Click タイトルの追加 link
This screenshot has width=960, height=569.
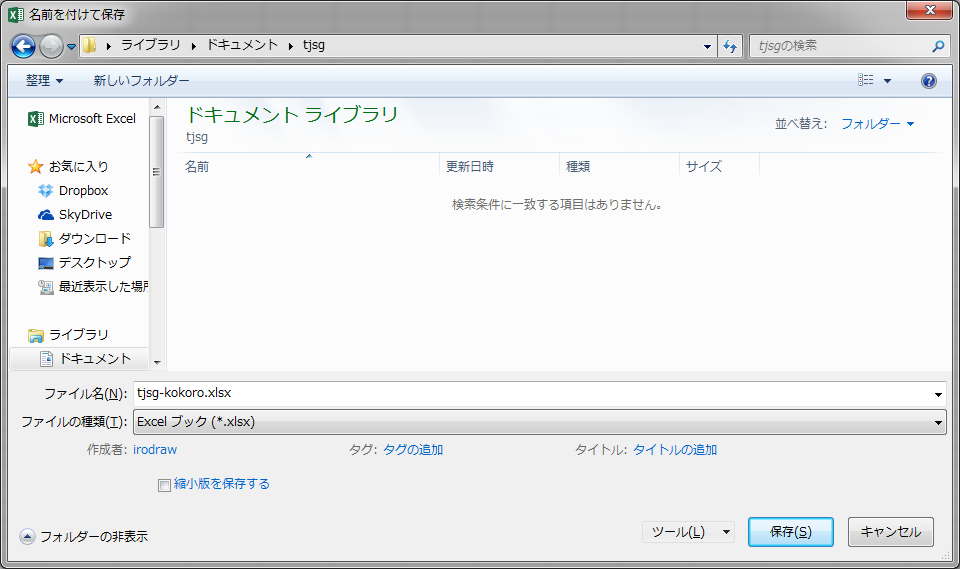point(675,450)
